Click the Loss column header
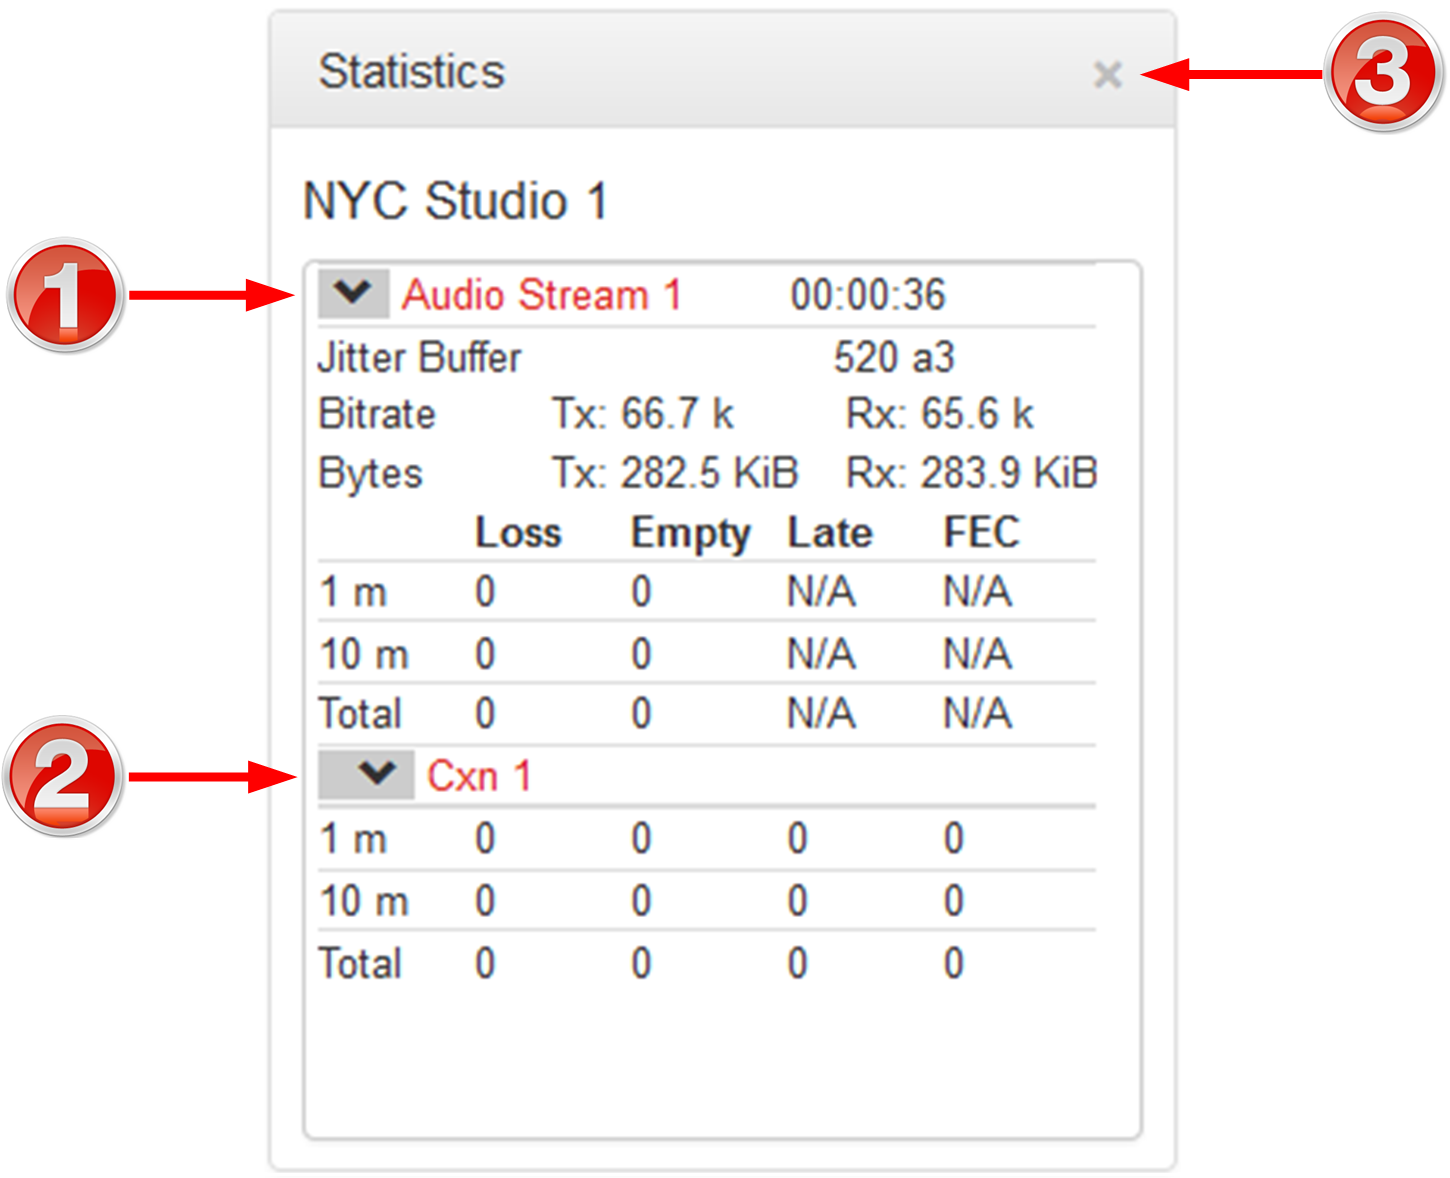This screenshot has height=1178, width=1450. pos(518,533)
